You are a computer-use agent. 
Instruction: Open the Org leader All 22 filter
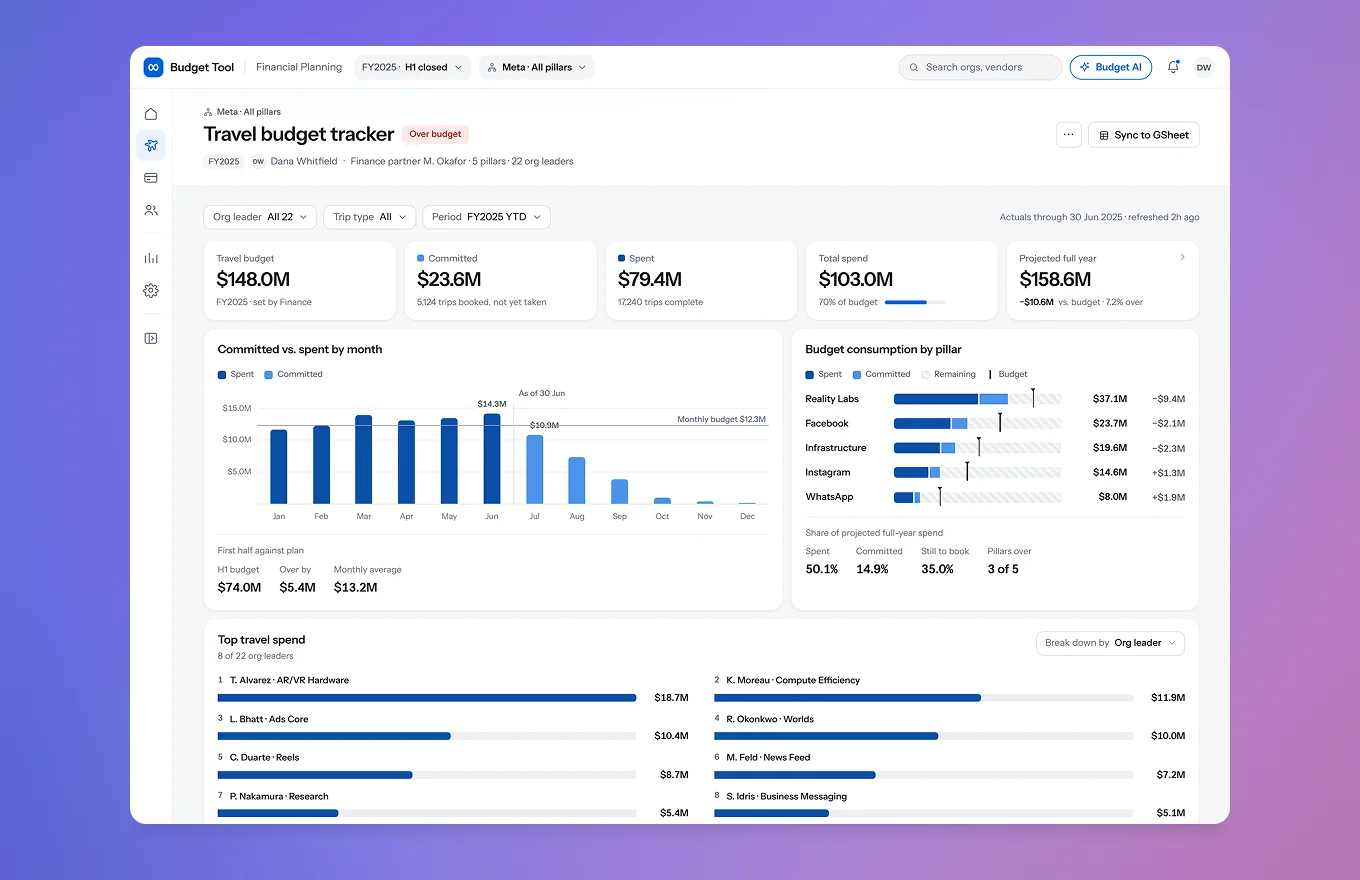(x=260, y=217)
